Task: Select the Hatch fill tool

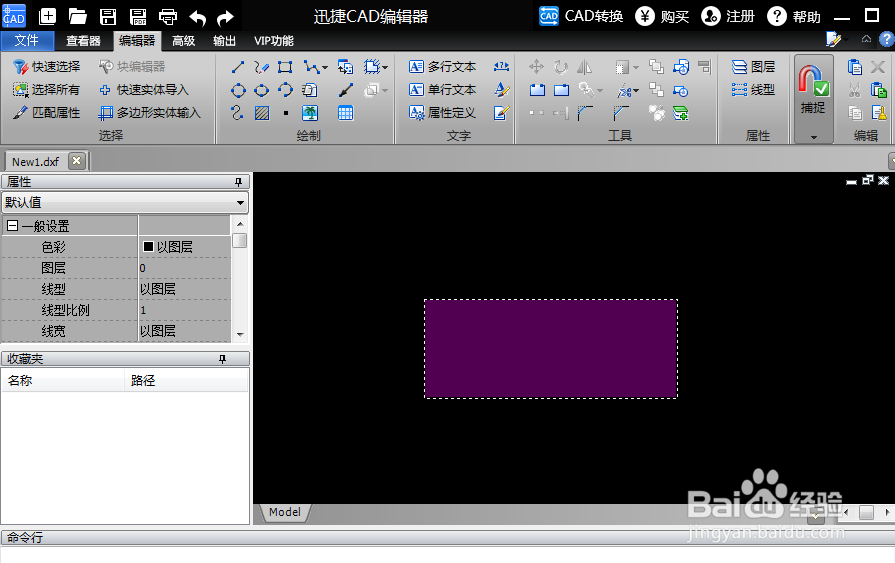Action: 262,113
